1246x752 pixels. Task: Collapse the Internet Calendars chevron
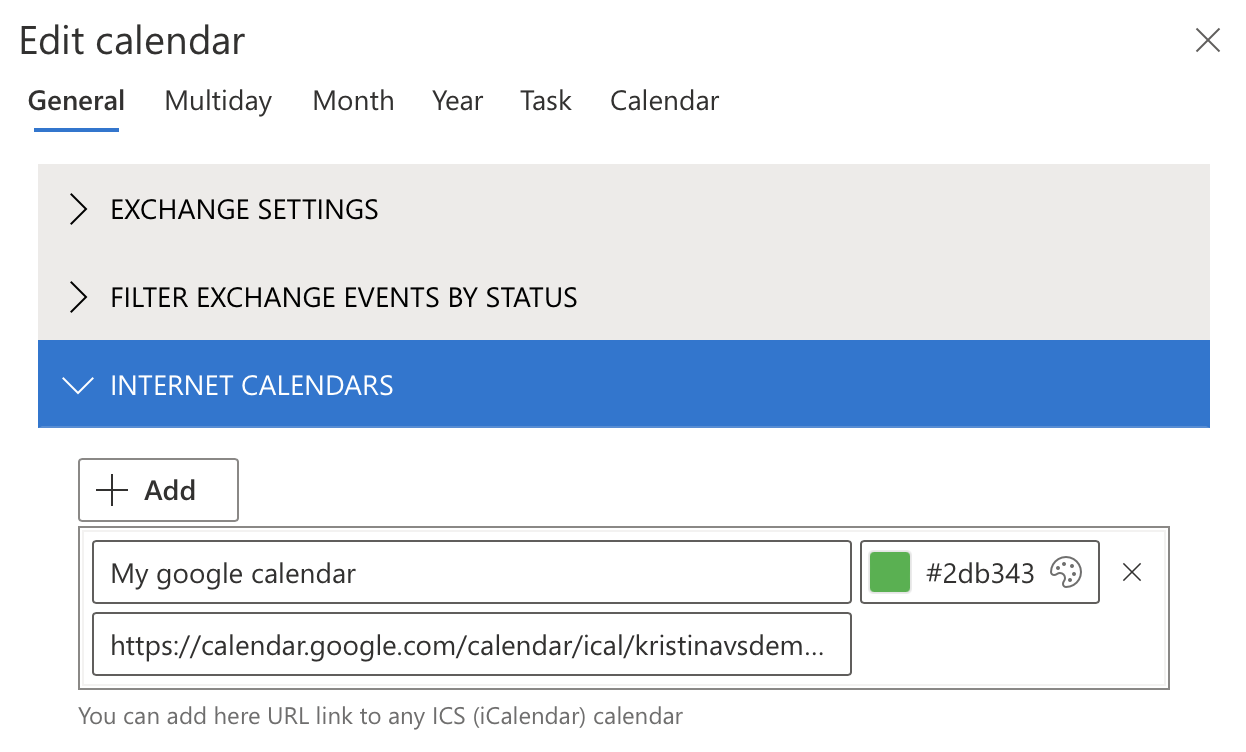[x=77, y=386]
